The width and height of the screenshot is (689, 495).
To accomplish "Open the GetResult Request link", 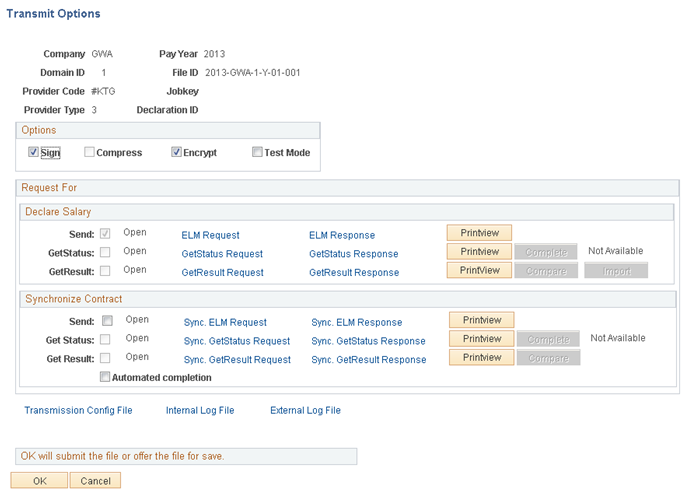I will point(222,273).
